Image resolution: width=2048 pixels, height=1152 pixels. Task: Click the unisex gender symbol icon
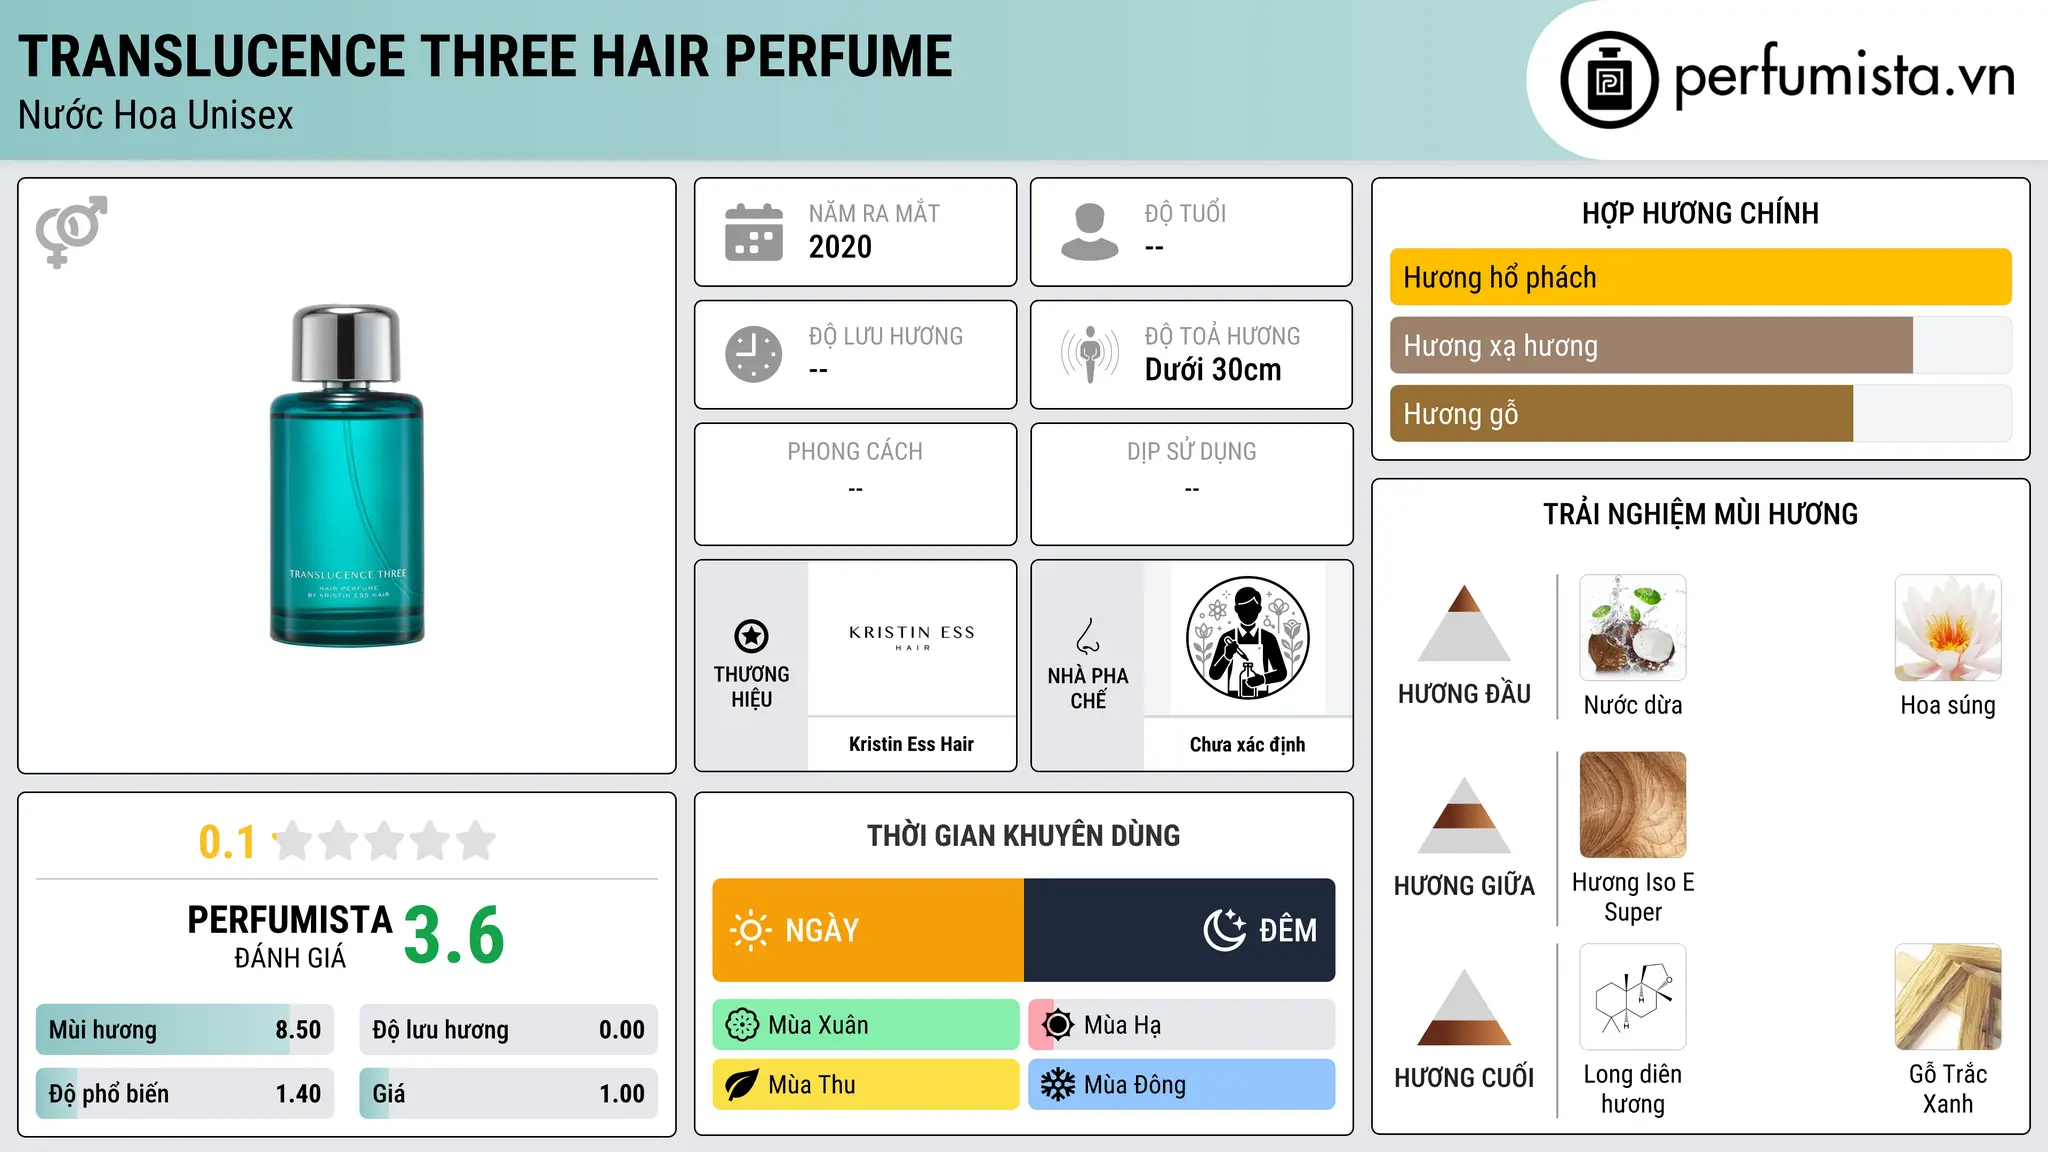click(x=71, y=231)
